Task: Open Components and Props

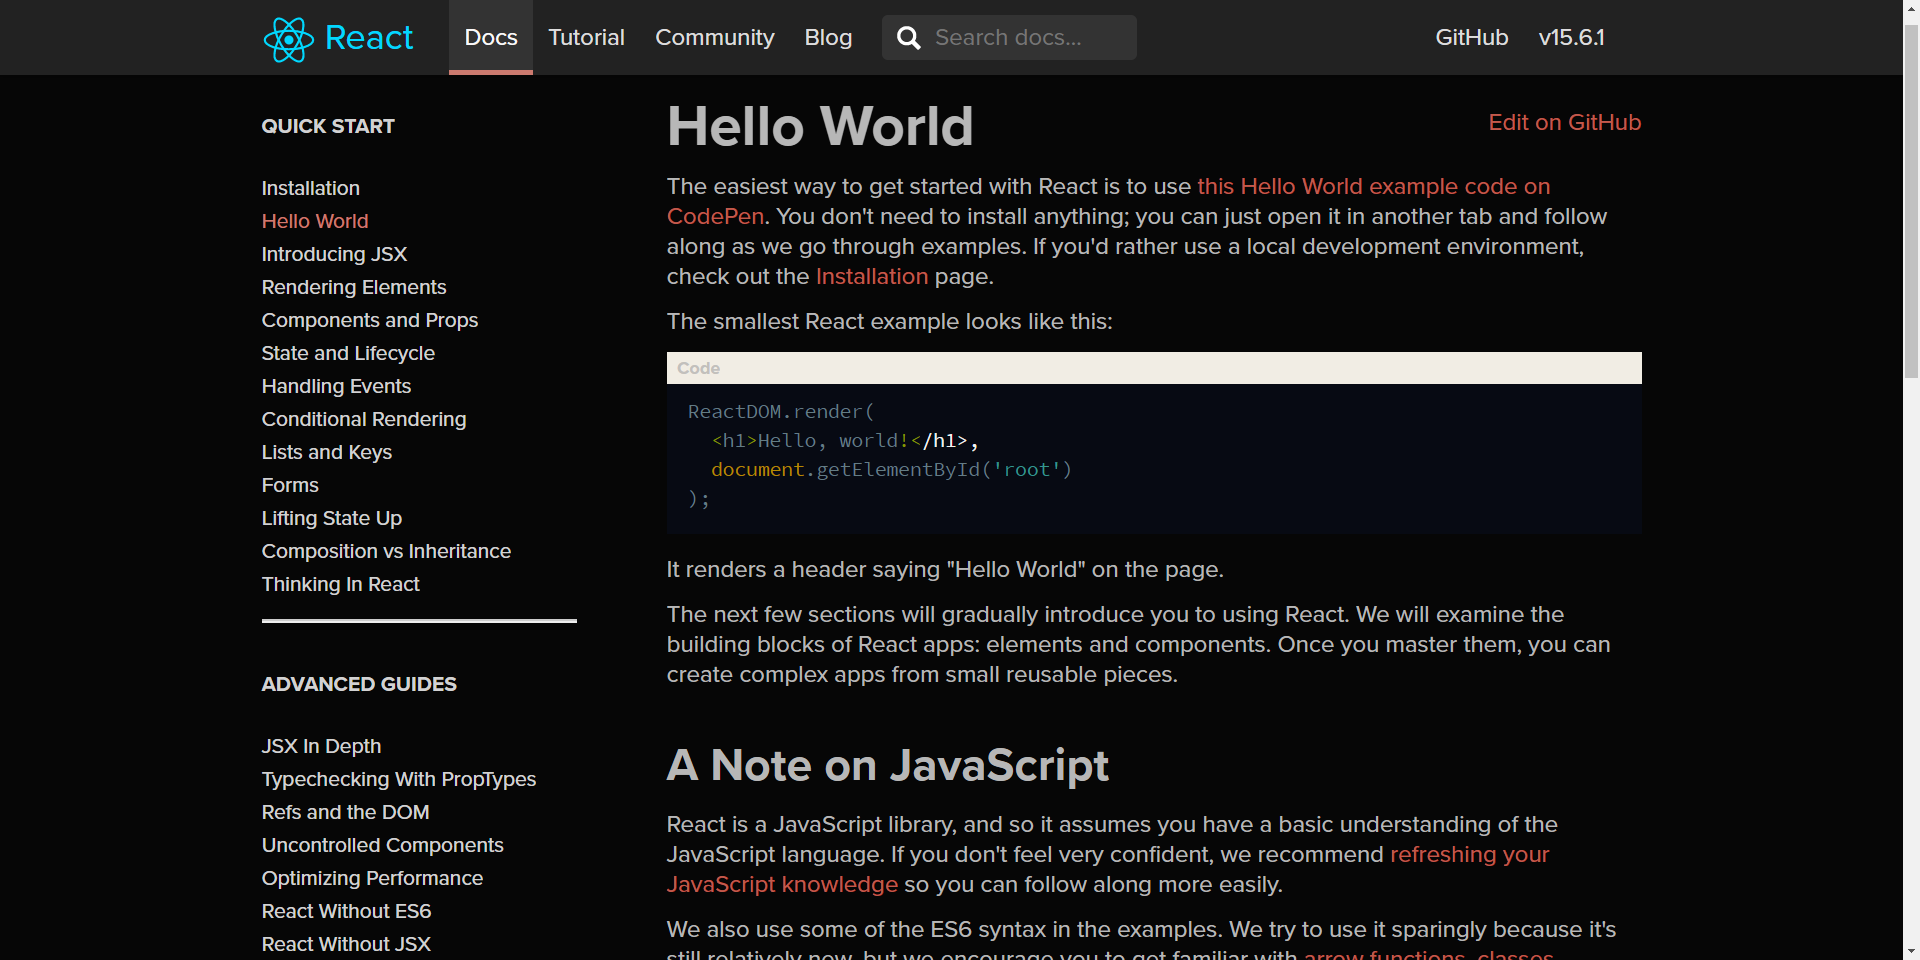Action: click(370, 320)
